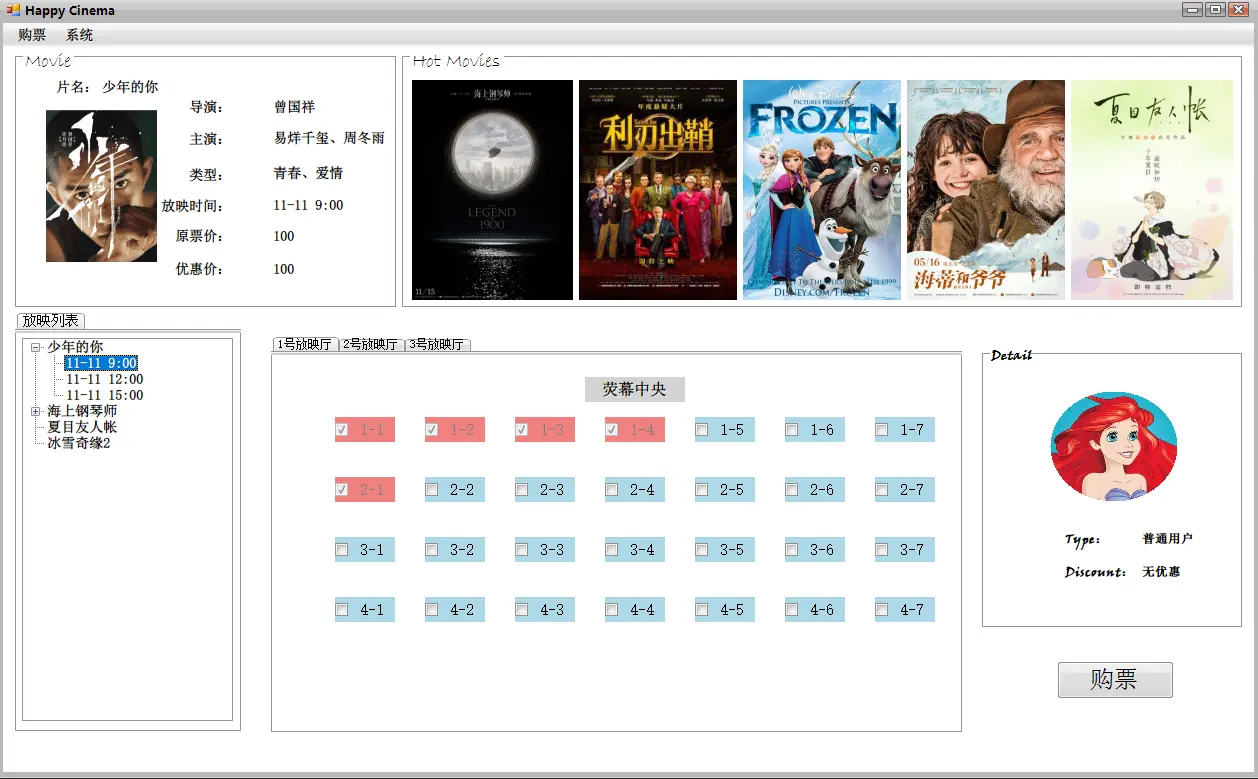Switch to the 3号放映厅 tab
The width and height of the screenshot is (1258, 779).
click(437, 345)
